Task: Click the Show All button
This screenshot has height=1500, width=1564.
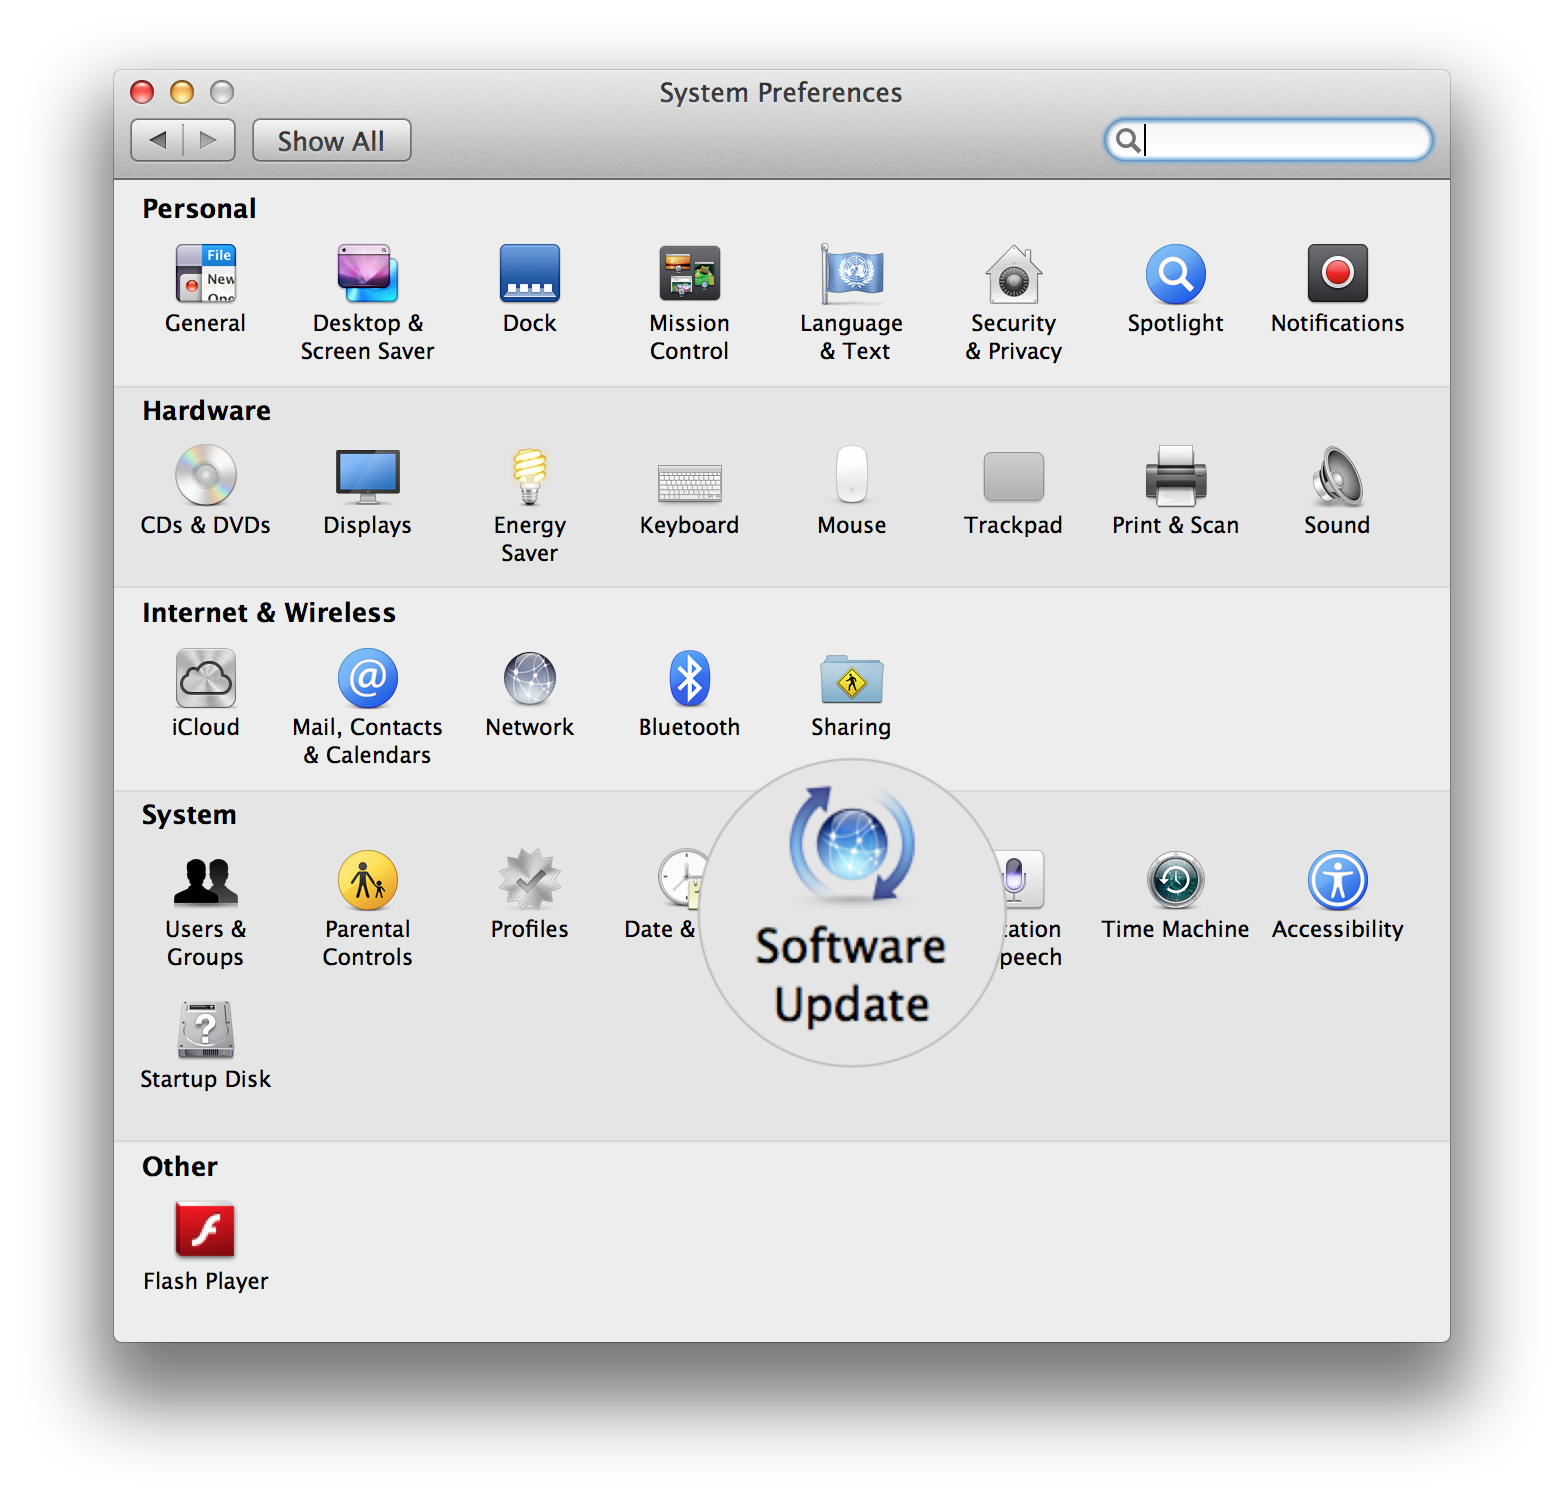Action: (331, 141)
